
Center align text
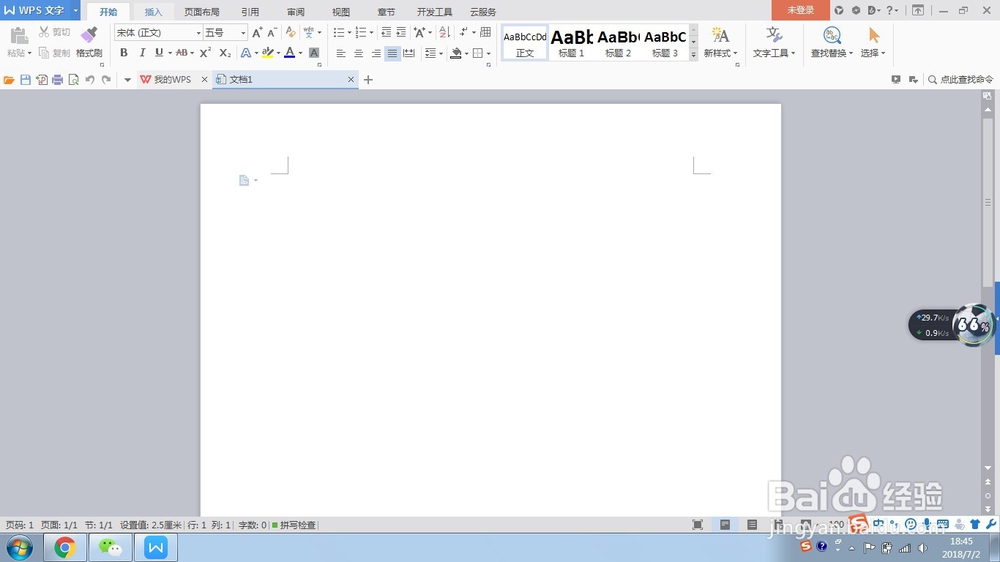[358, 54]
